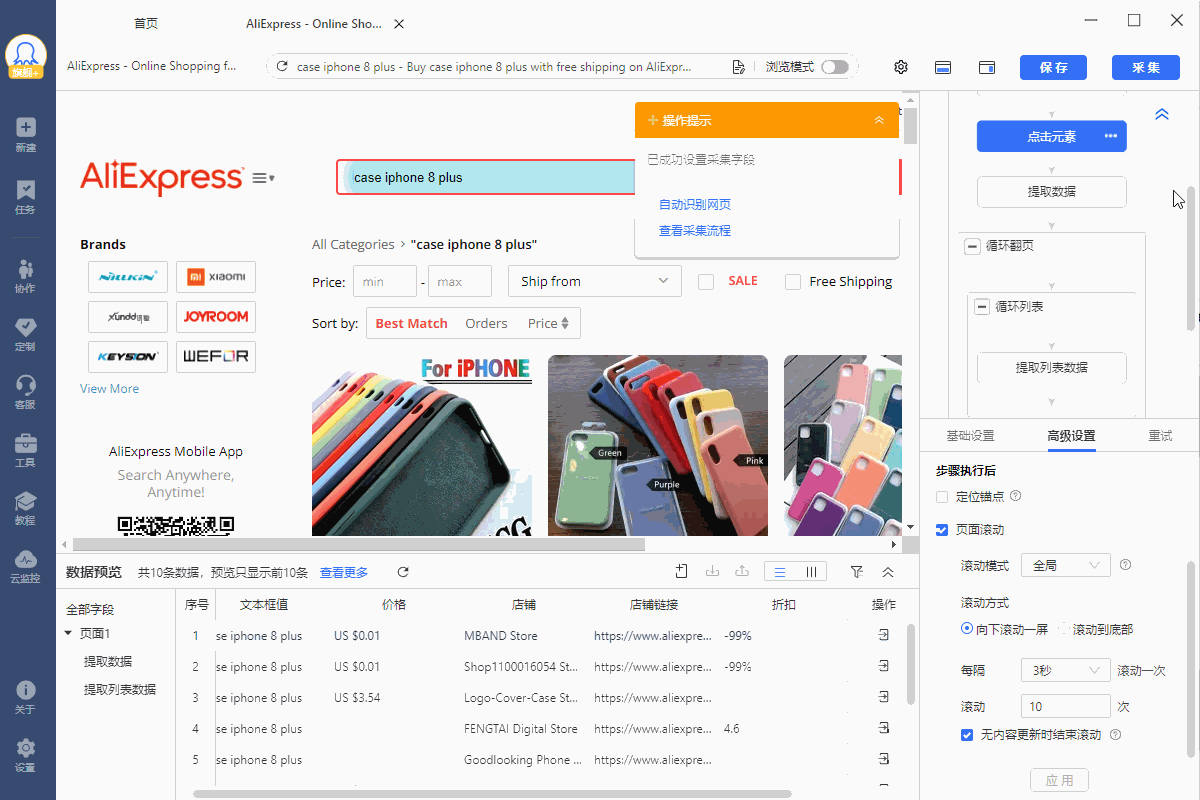
Task: Open the AliExpress categories hamburger menu
Action: point(263,178)
